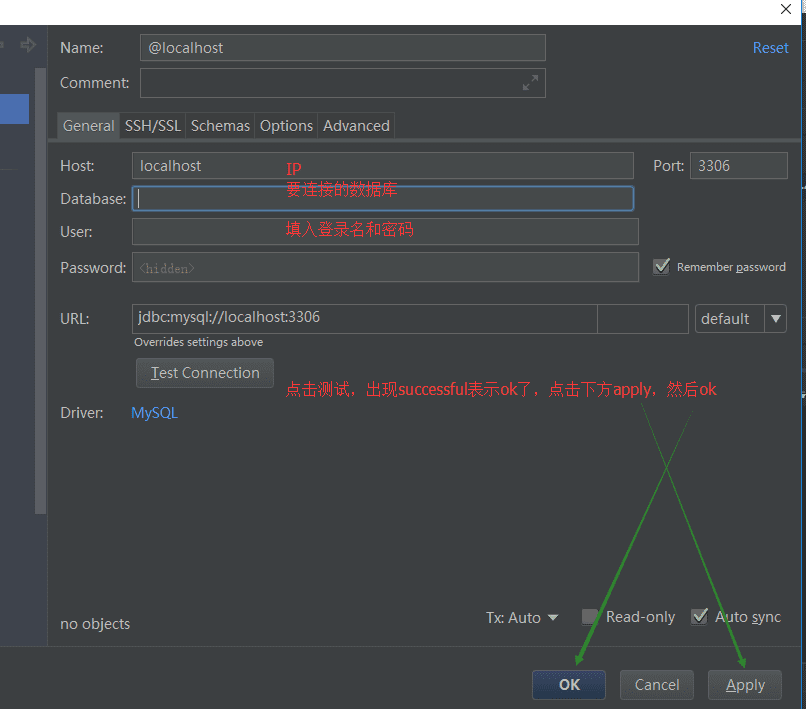806x709 pixels.
Task: Toggle the Auto sync checkbox
Action: click(x=699, y=616)
